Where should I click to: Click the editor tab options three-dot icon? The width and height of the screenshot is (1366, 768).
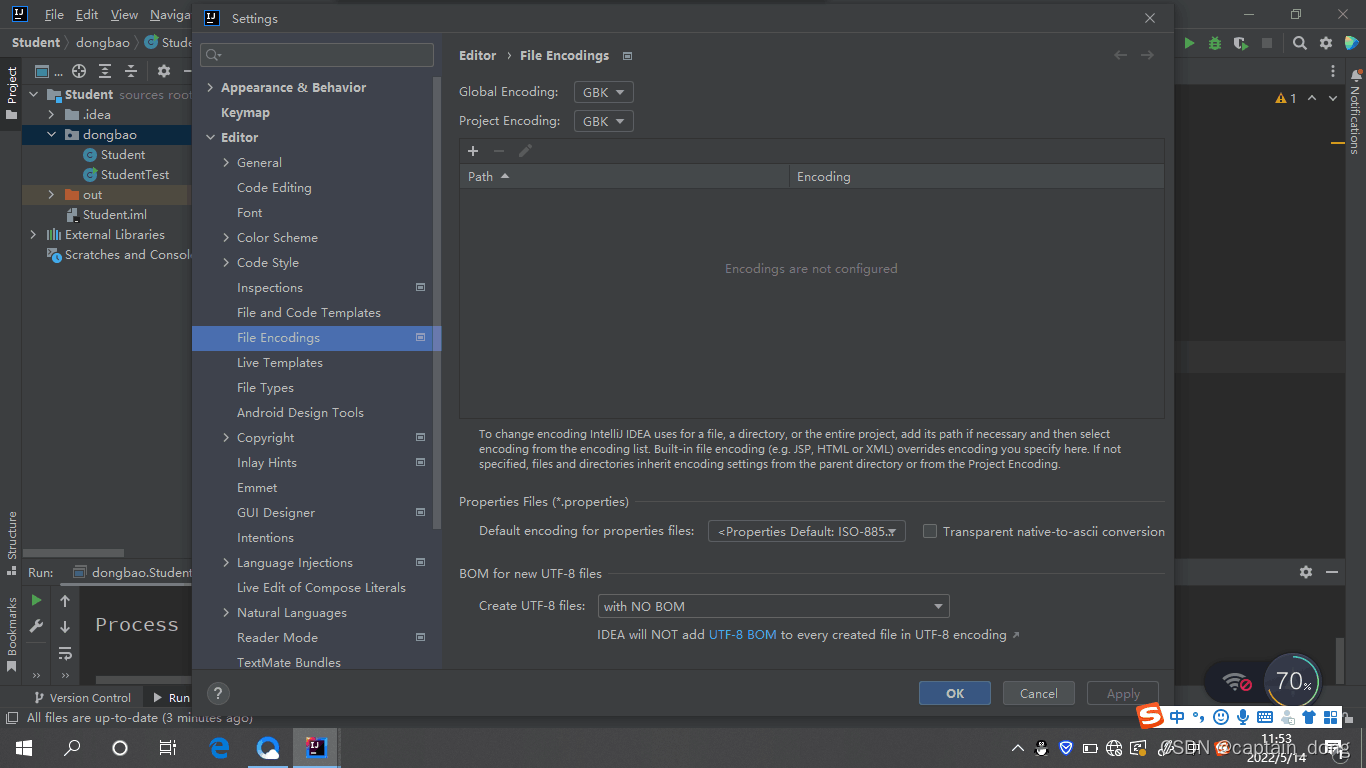click(x=1333, y=71)
